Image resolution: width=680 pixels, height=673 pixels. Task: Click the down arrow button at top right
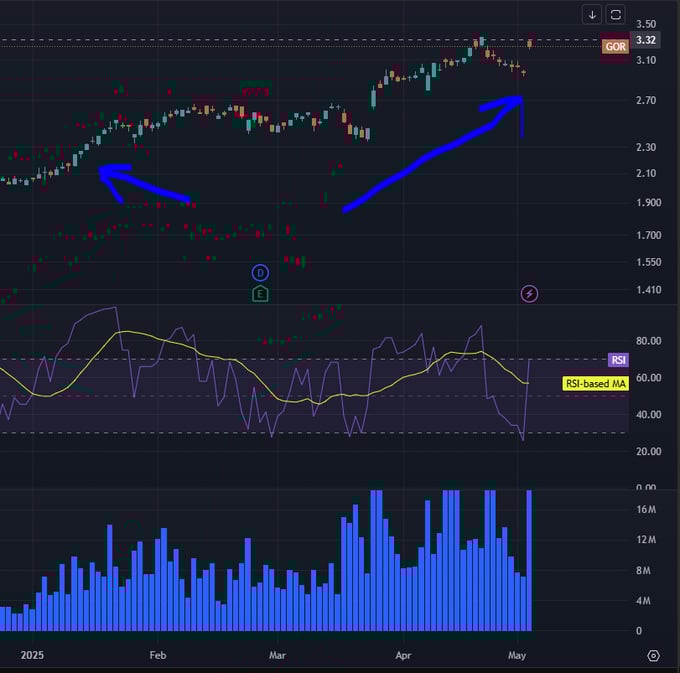(x=592, y=15)
